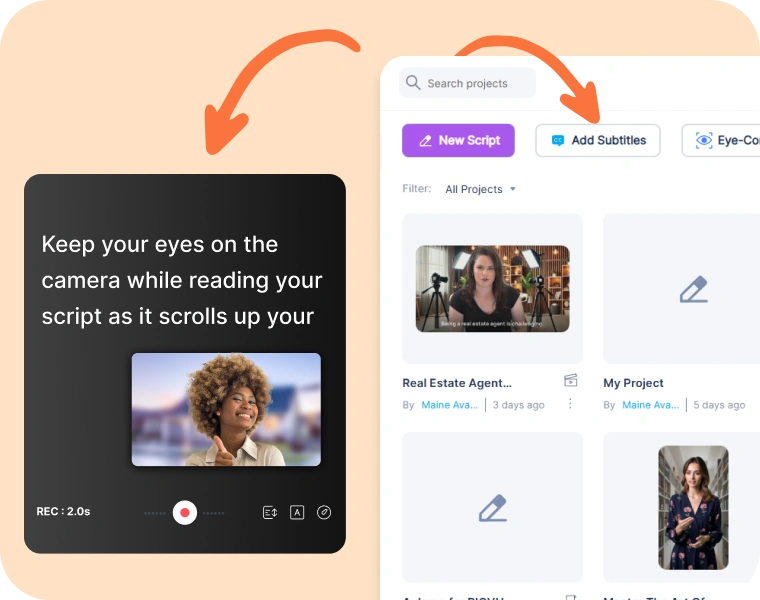Open the pencil project card in bottom row

[492, 507]
